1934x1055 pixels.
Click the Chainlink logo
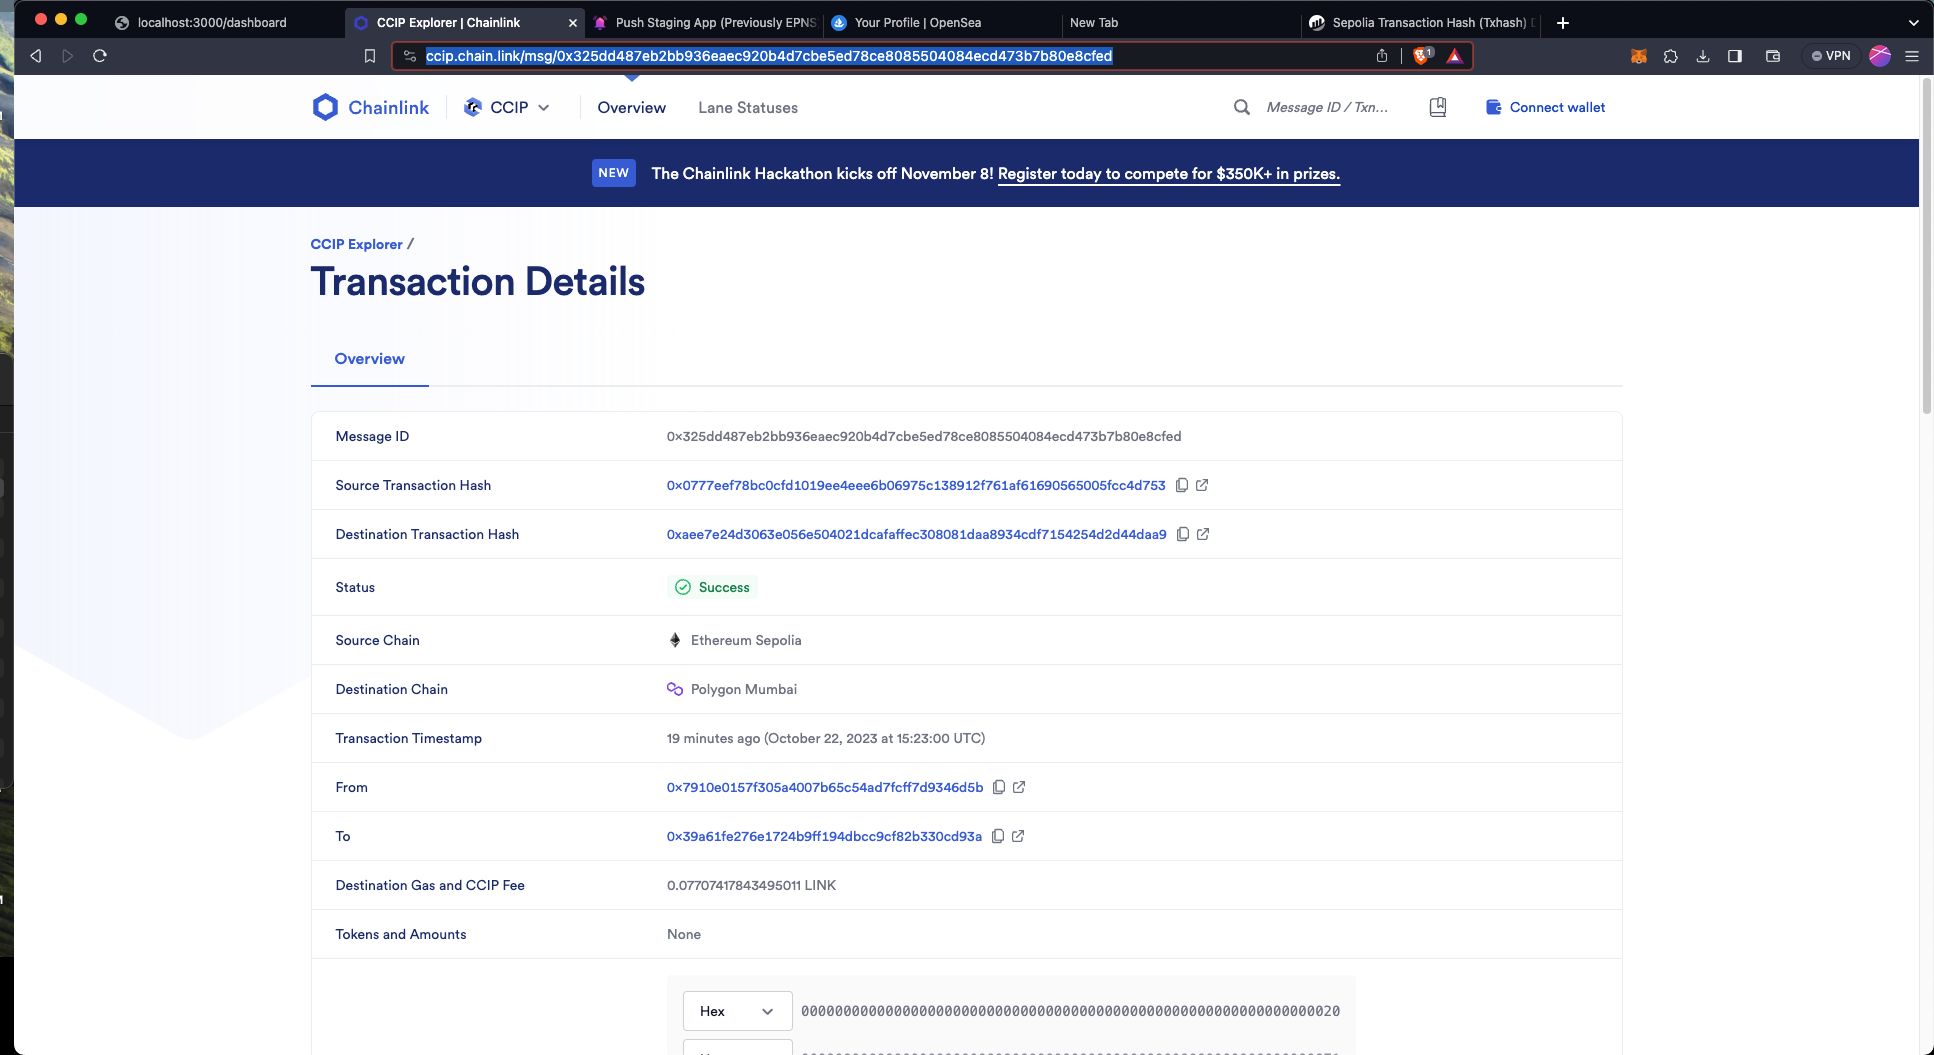point(370,107)
